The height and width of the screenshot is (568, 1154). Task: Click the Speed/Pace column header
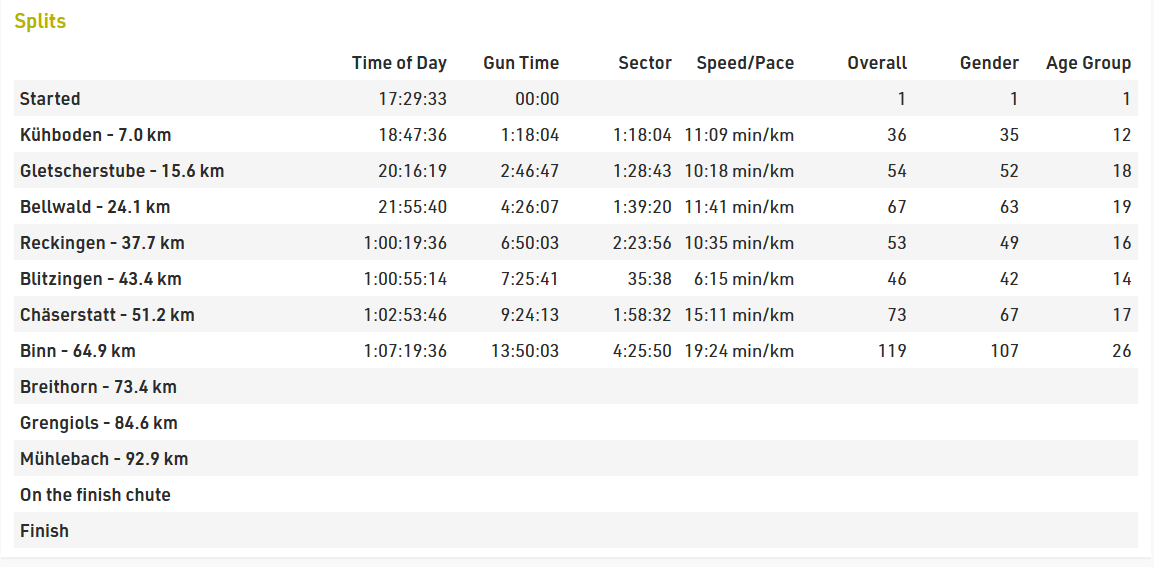746,63
